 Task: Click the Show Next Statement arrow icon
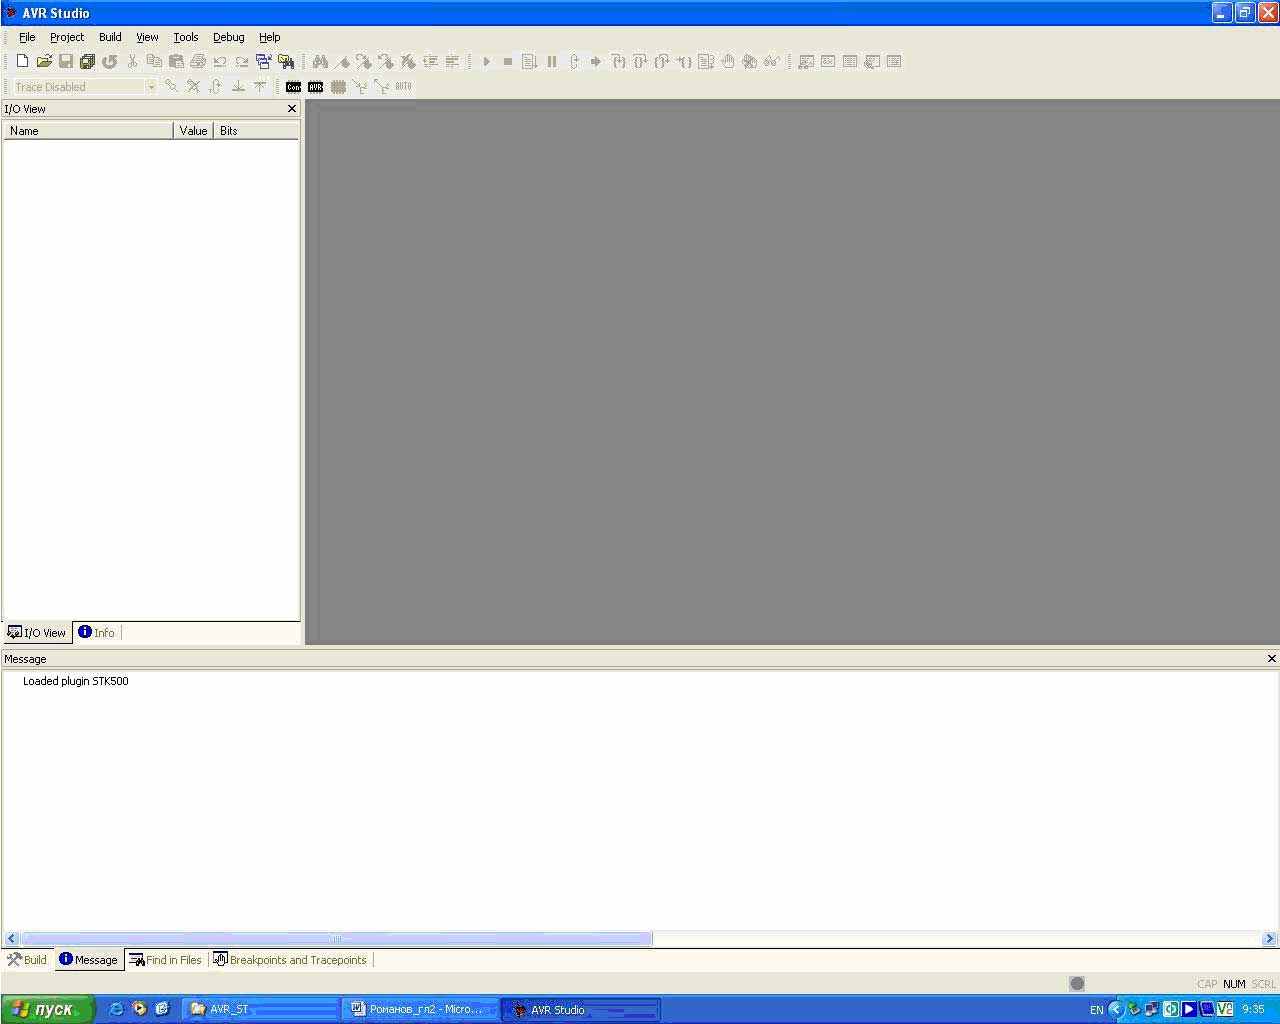[596, 61]
